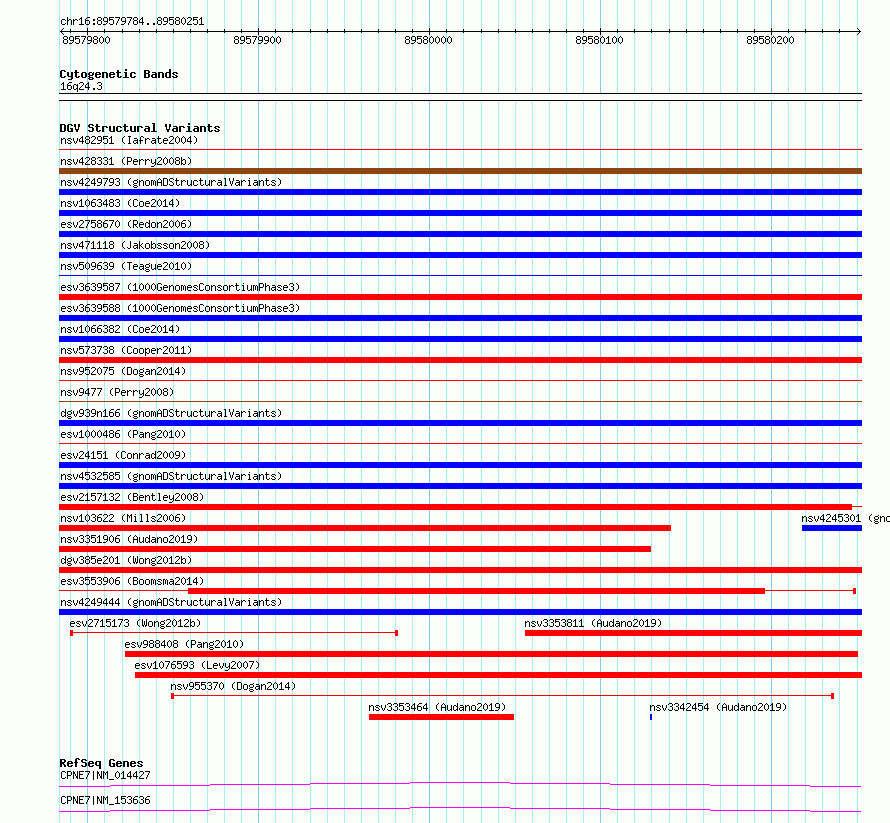Select red bar for esv3639587 1000Genomes variant

[460, 297]
